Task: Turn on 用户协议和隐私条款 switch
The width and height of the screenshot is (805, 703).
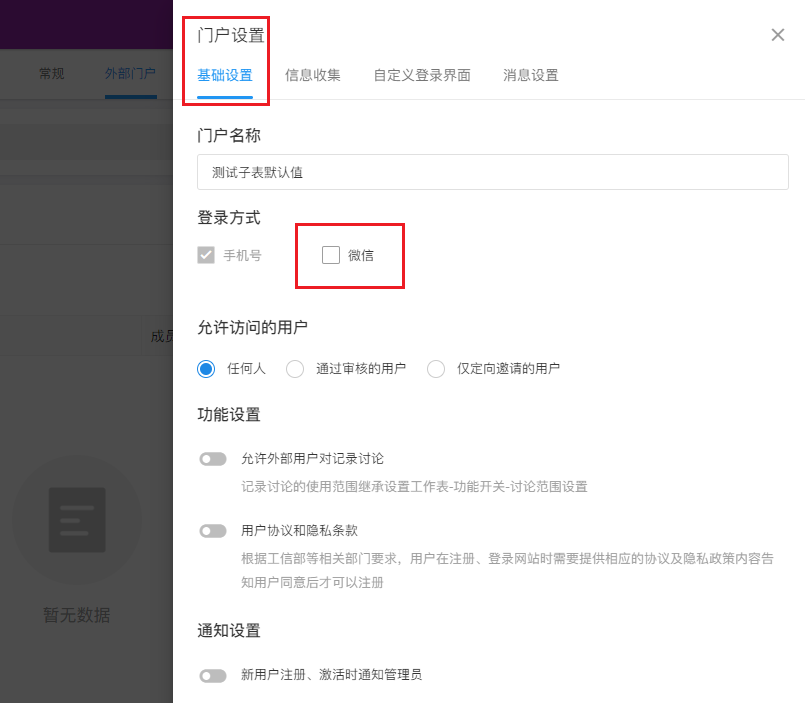Action: (212, 531)
